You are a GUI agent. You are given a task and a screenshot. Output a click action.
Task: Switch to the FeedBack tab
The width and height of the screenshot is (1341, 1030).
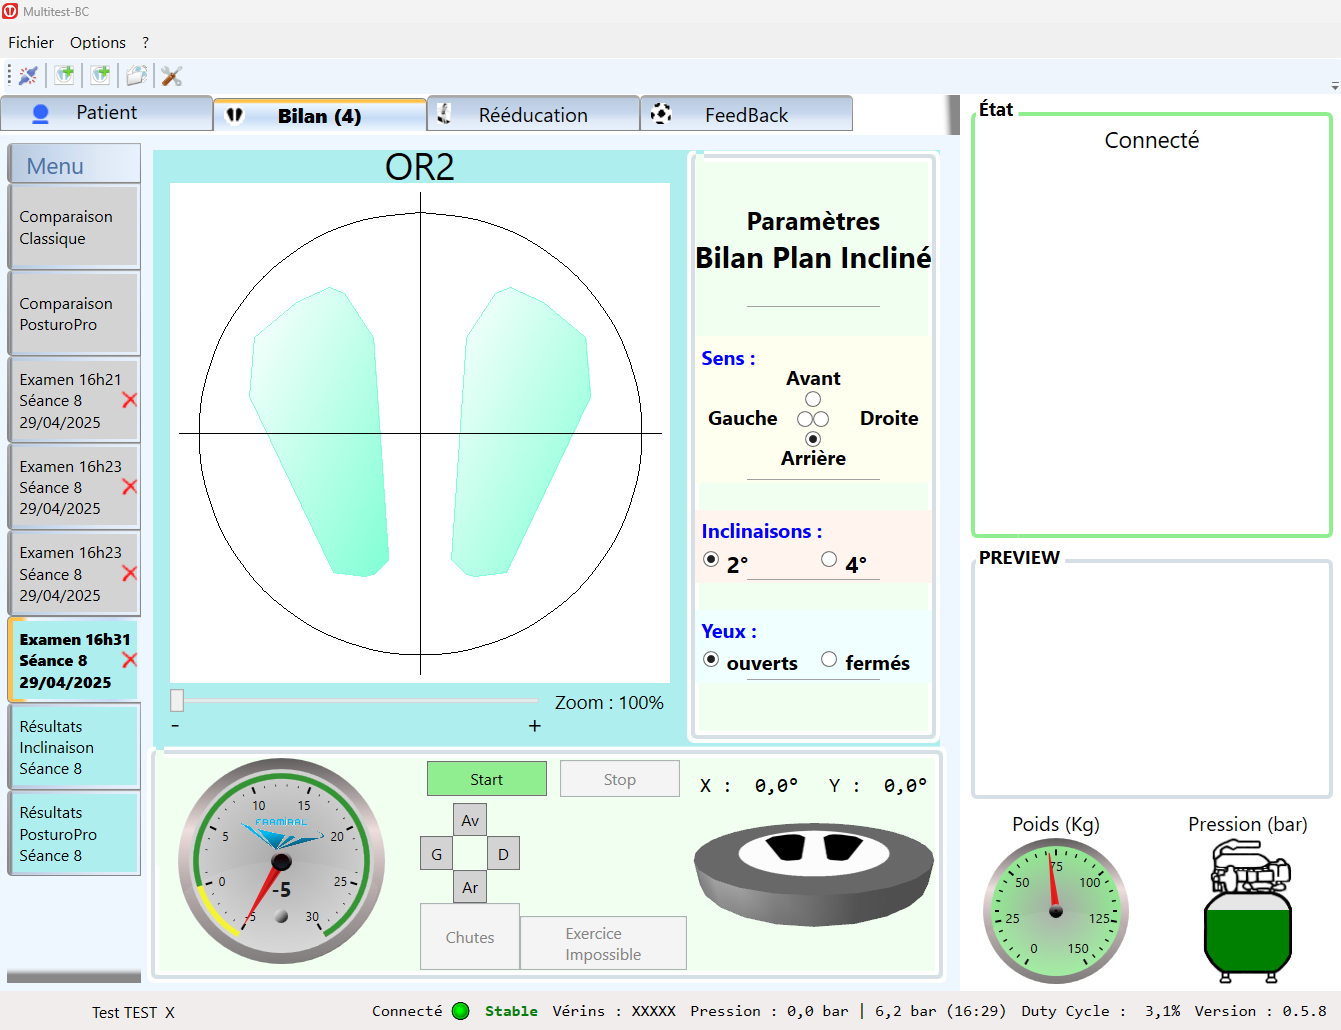(746, 114)
